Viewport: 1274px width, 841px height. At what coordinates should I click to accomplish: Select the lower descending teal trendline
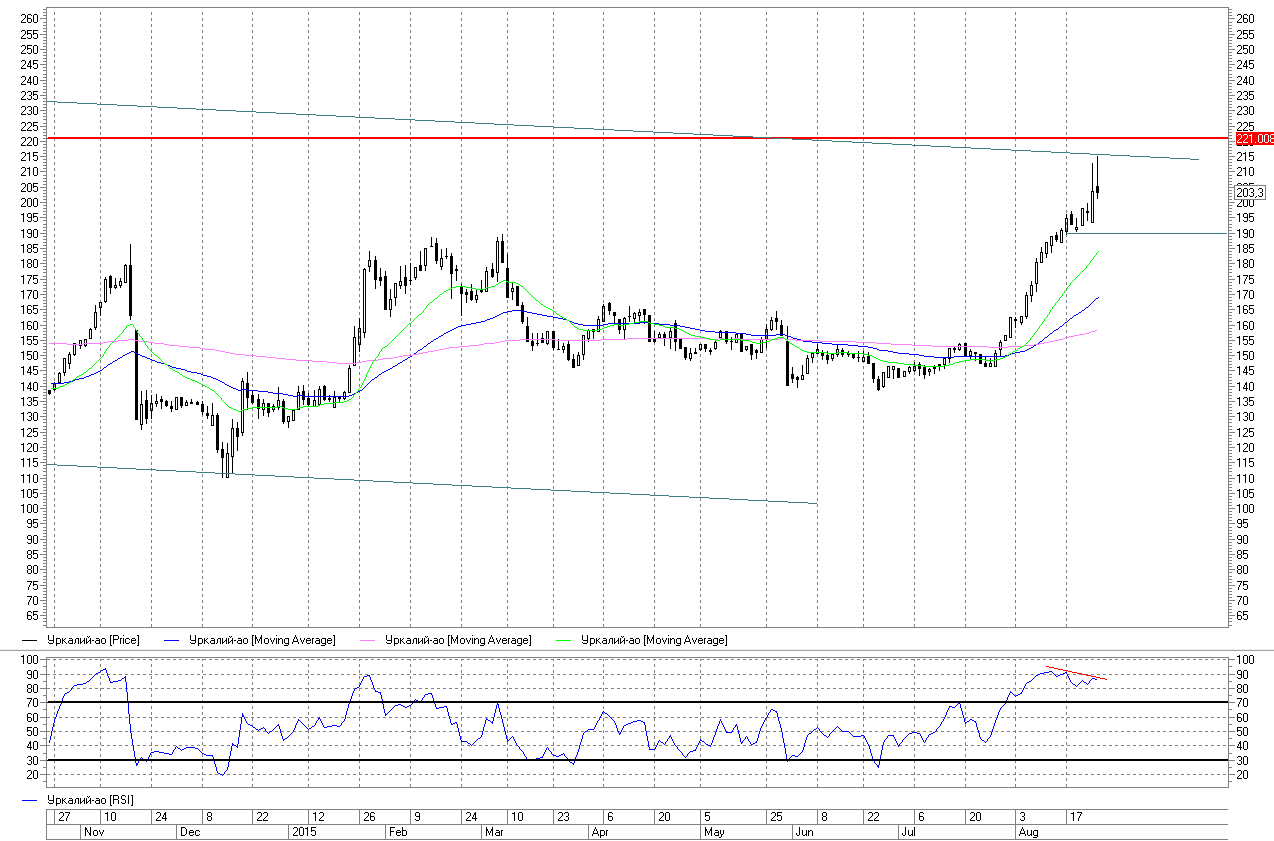coord(400,483)
